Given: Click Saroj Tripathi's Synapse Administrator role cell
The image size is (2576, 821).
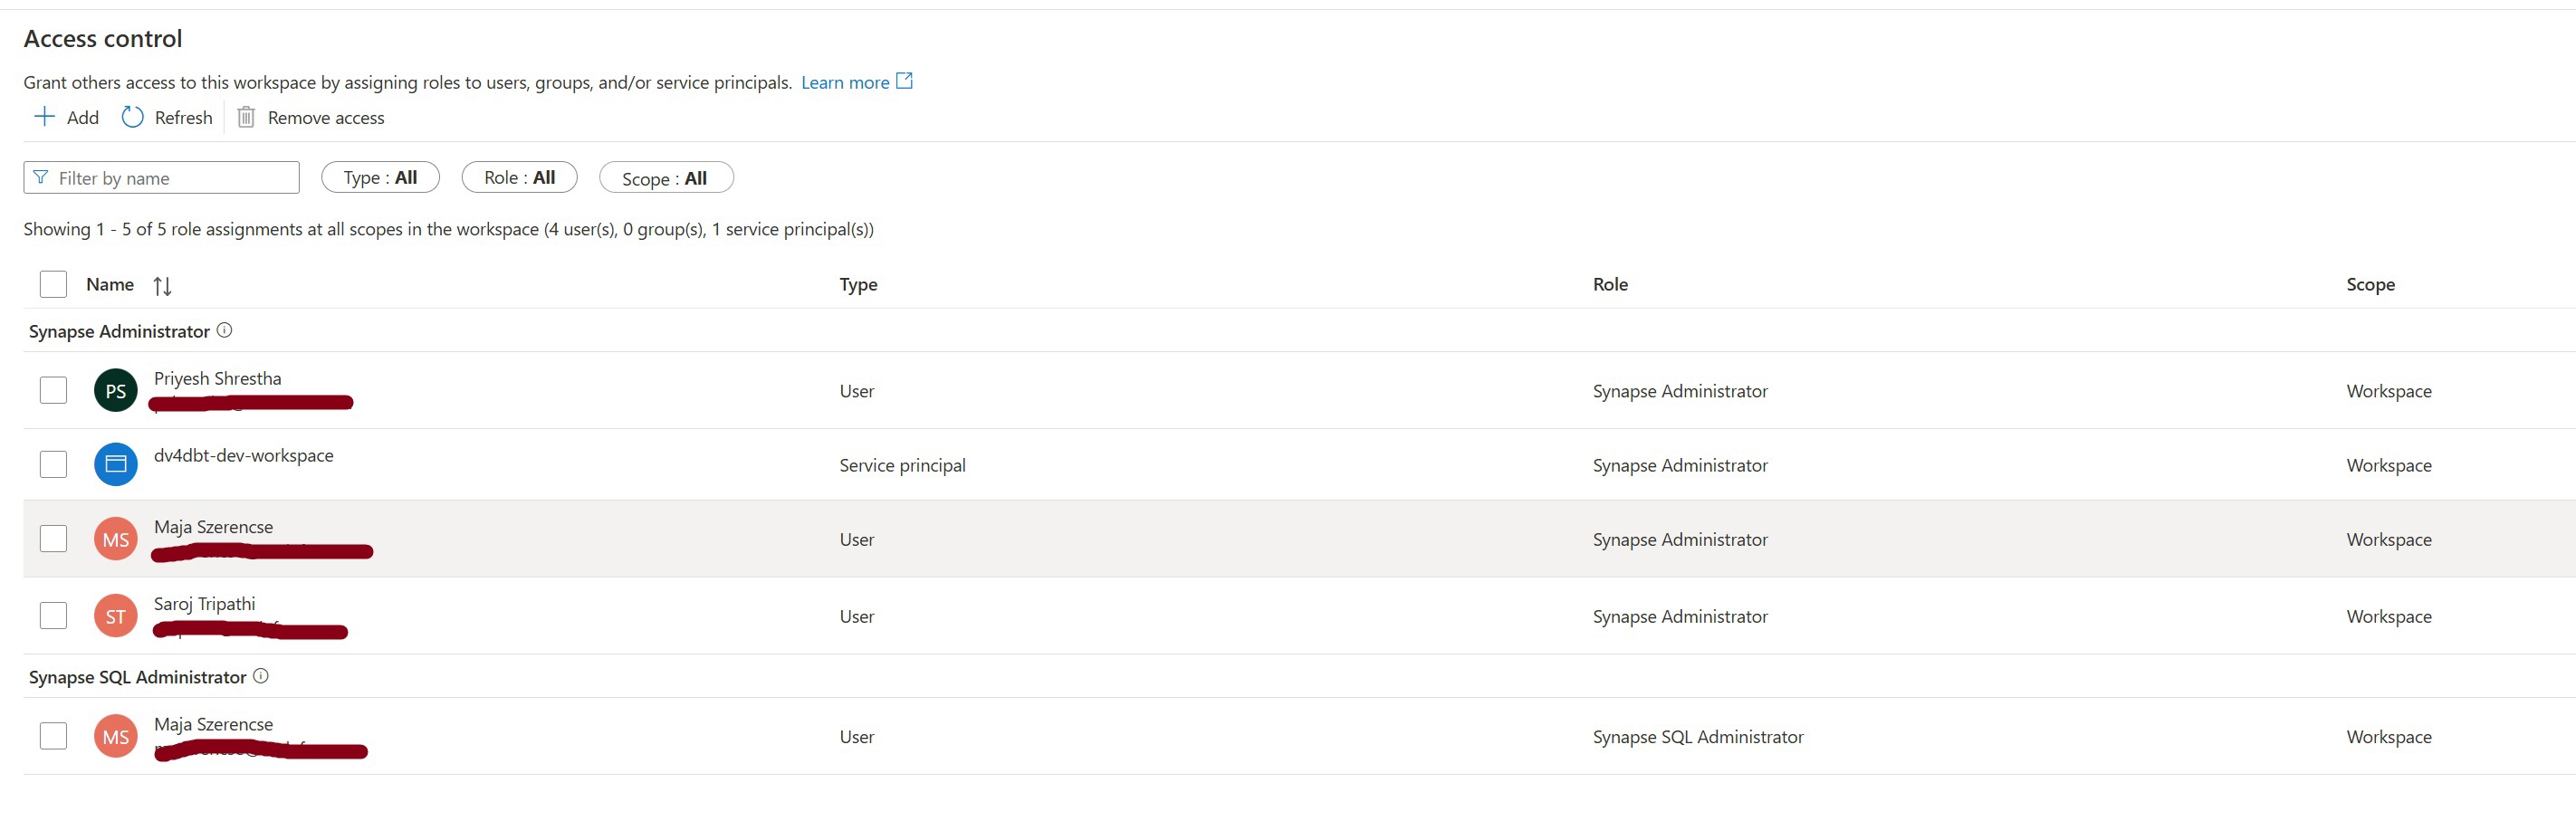Looking at the screenshot, I should pos(1680,616).
